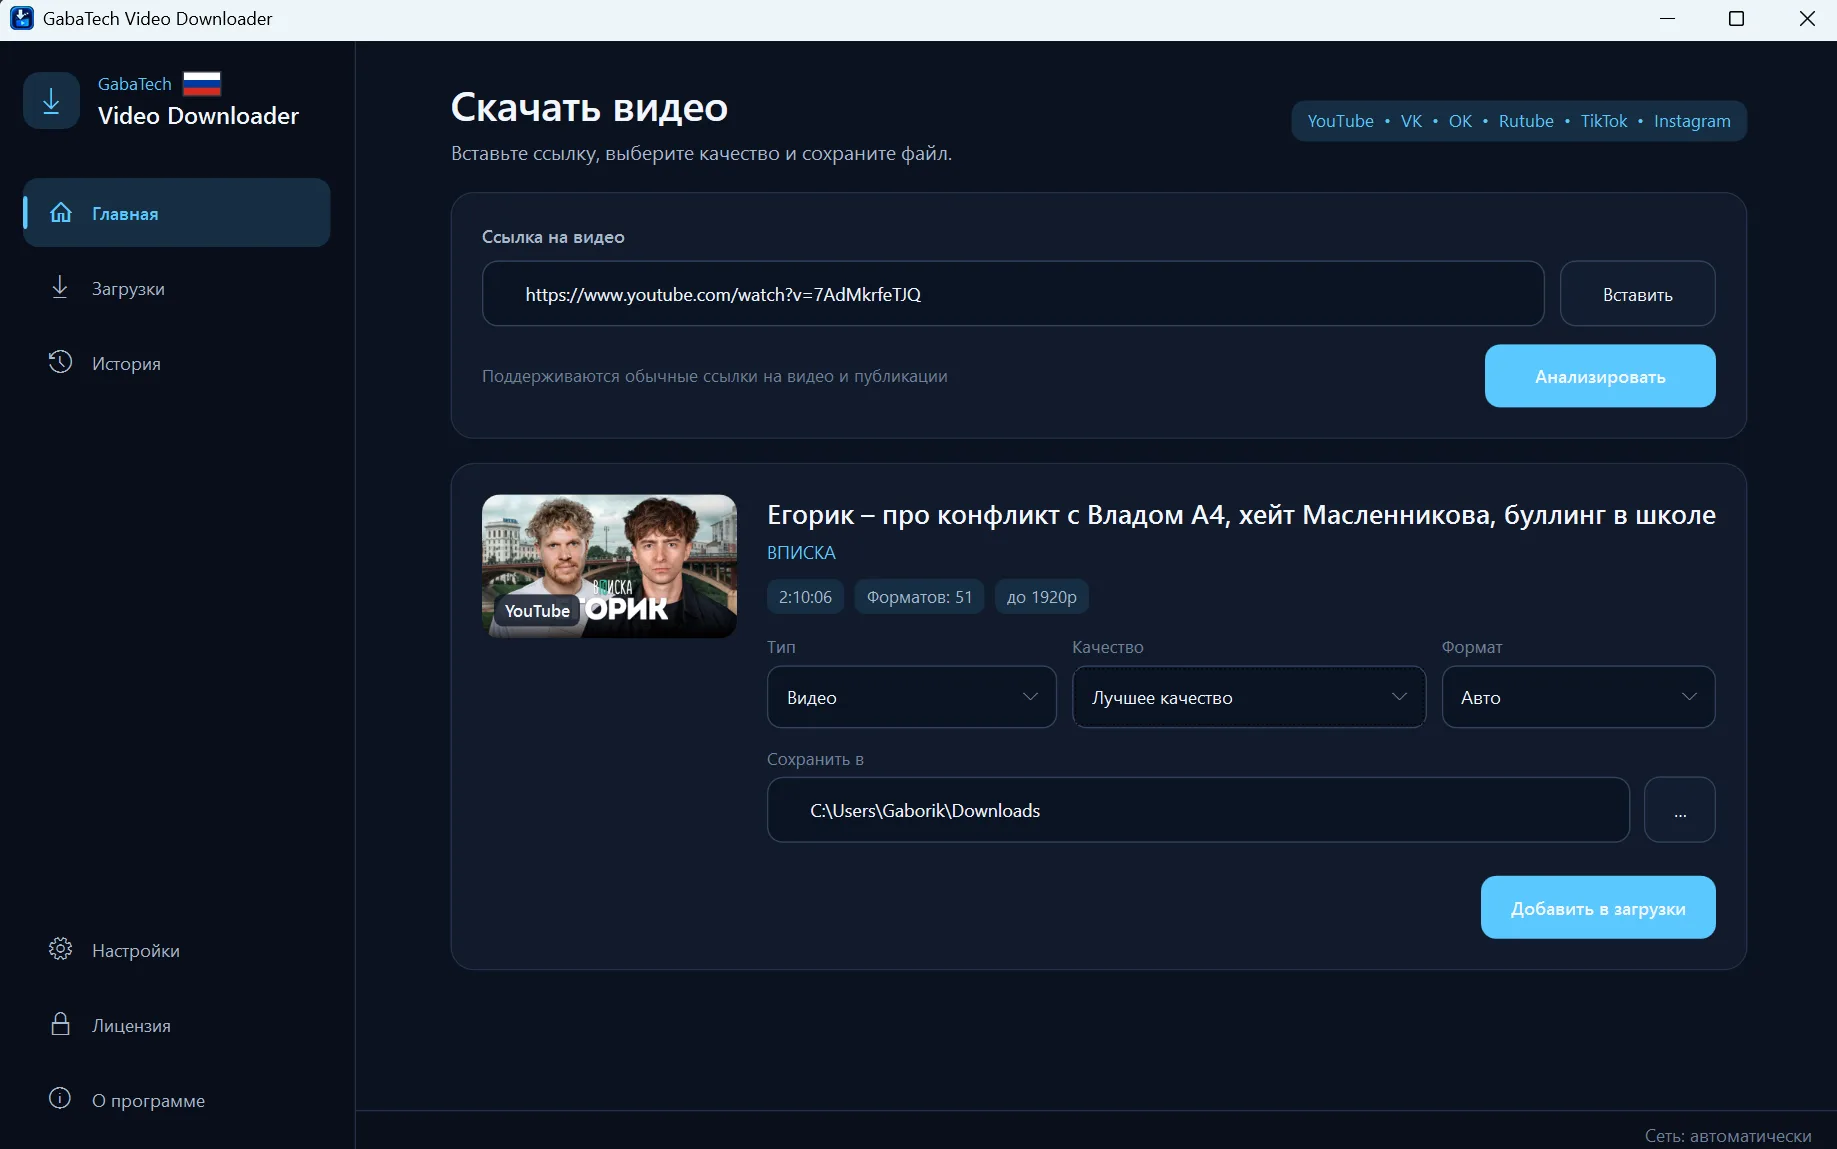
Task: Click the app download logo in sidebar header
Action: 51,100
